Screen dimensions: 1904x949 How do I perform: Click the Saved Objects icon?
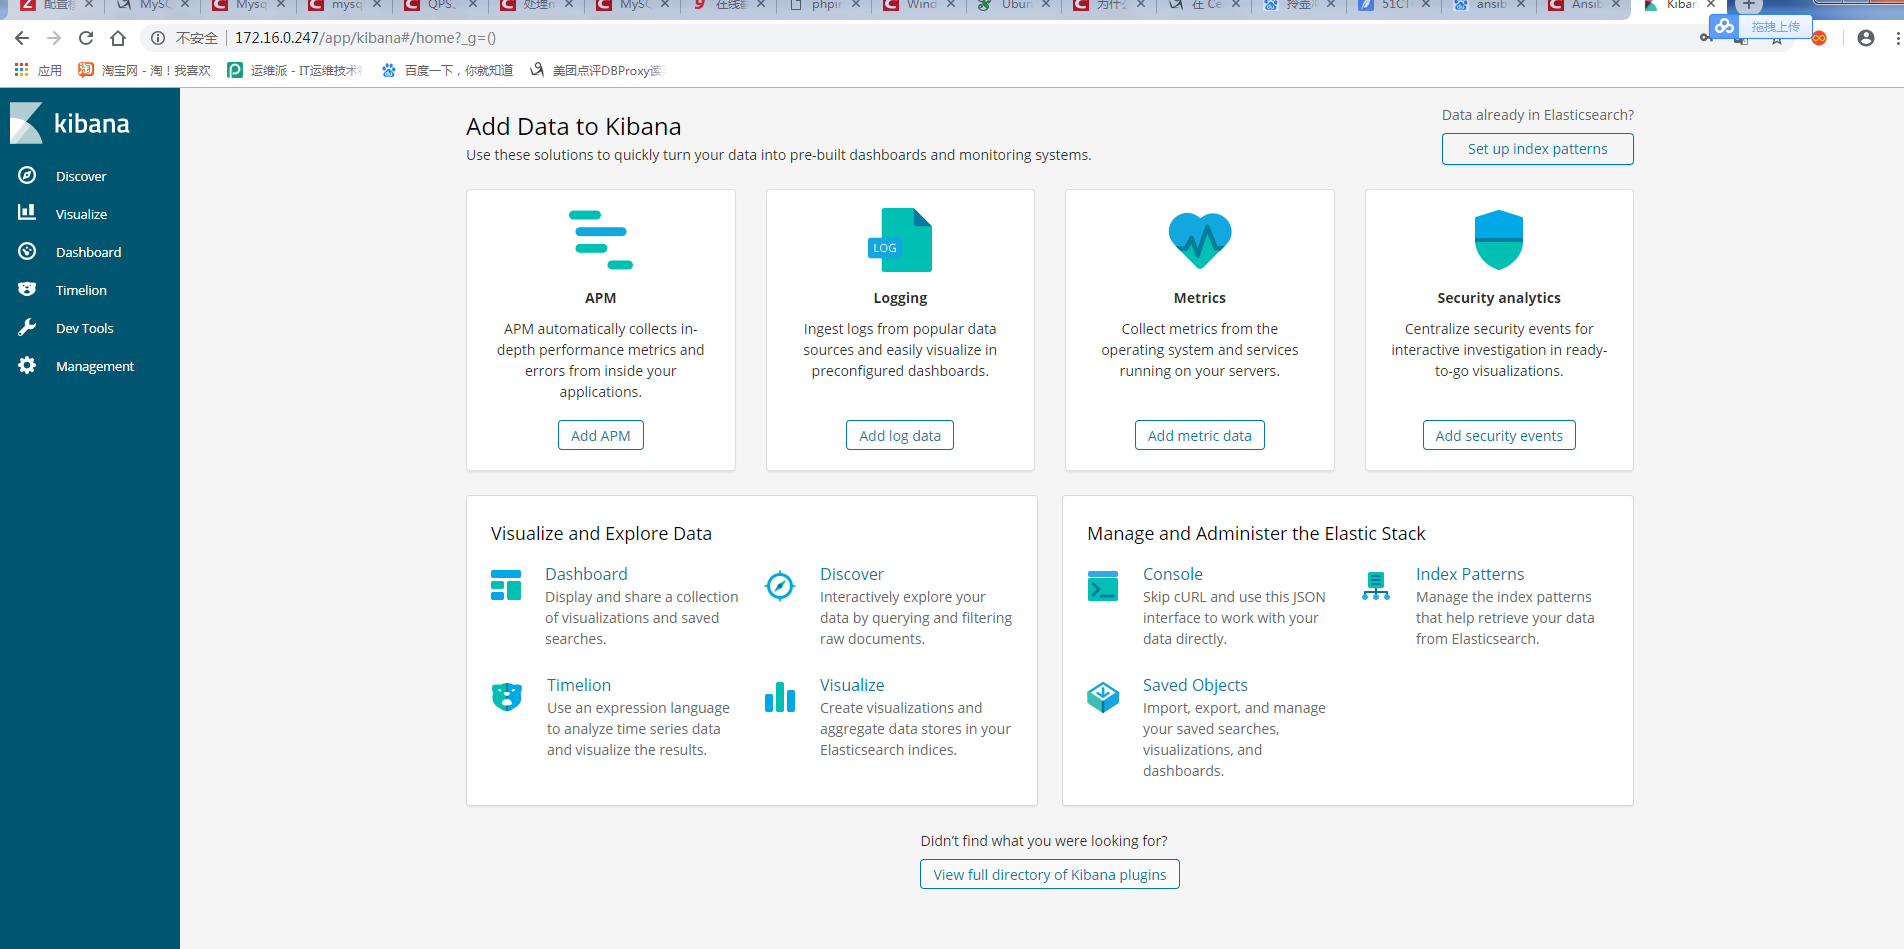coord(1103,696)
